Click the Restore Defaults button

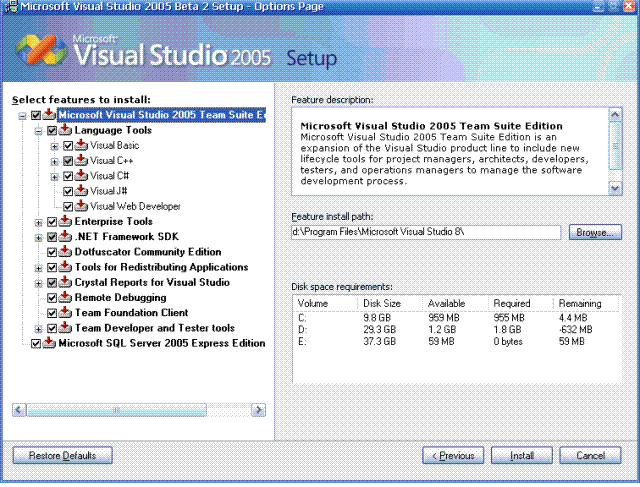(x=62, y=456)
